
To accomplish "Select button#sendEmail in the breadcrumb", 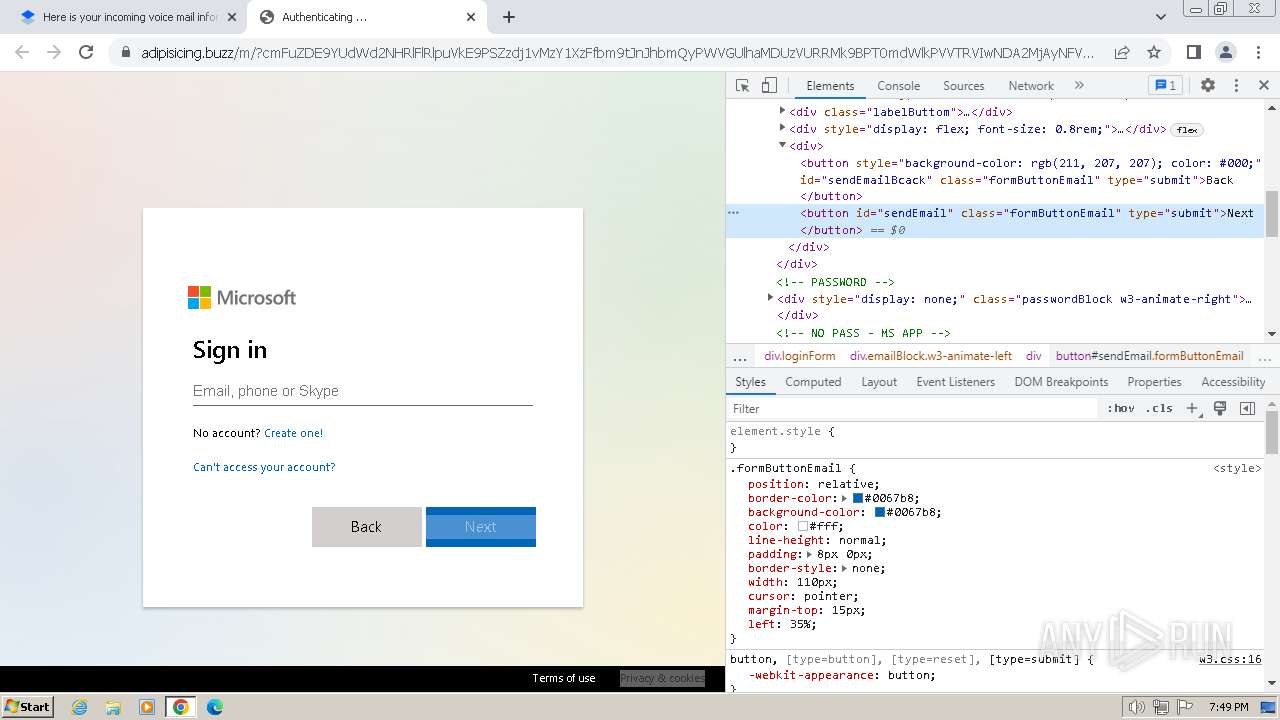I will (1149, 356).
